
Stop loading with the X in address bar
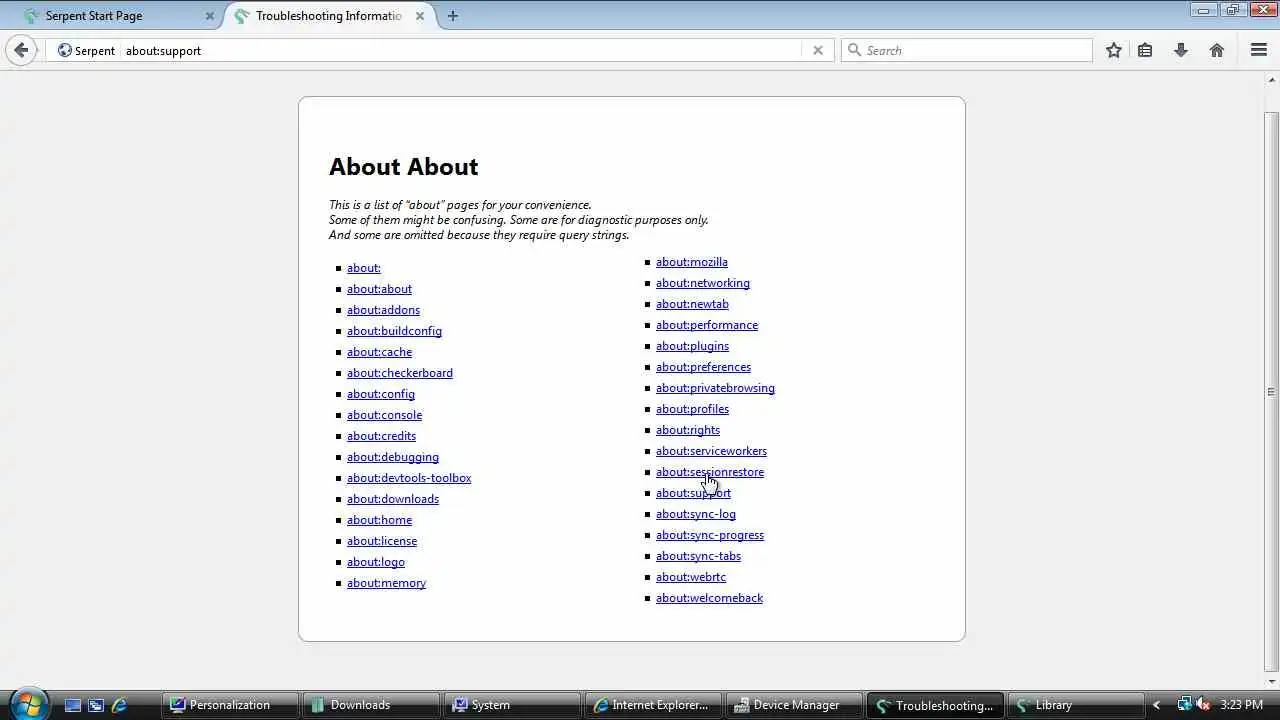818,50
